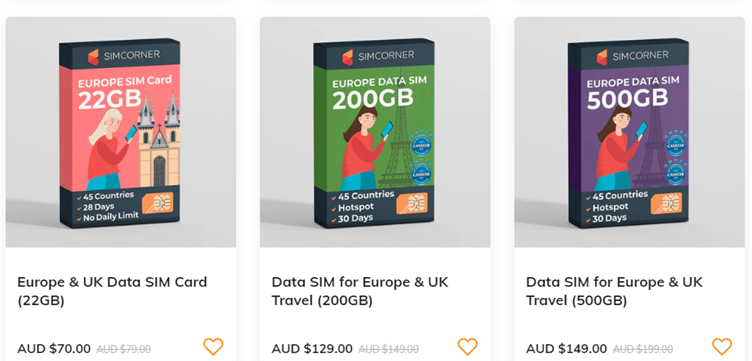
Task: Click the AUD $129.00 sale price
Action: (312, 349)
